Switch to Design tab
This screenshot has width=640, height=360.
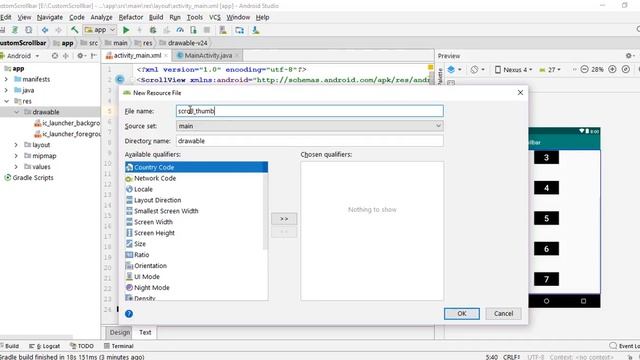pos(120,332)
